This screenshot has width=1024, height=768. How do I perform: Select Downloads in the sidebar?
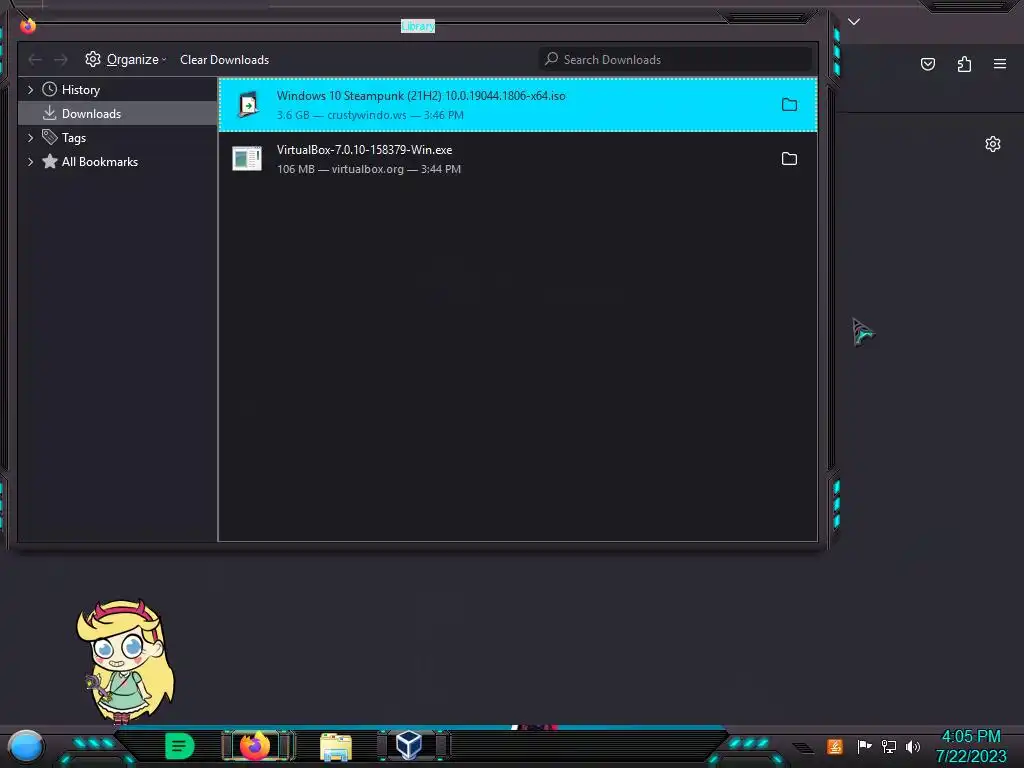tap(118, 114)
